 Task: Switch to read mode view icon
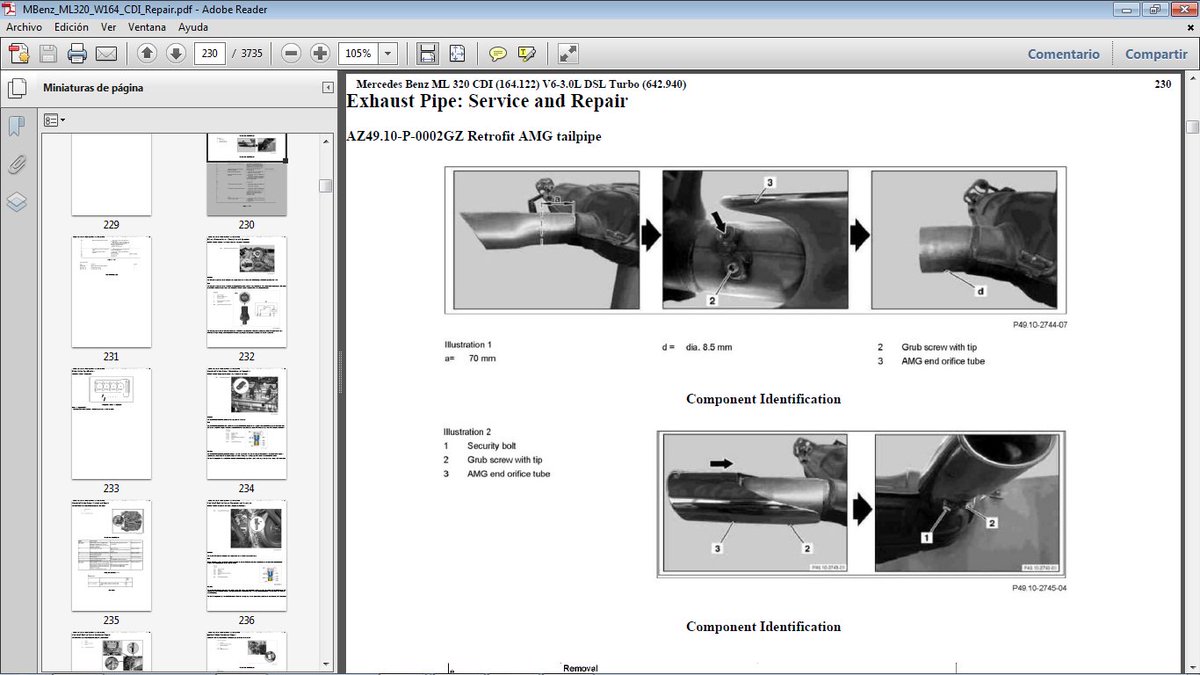(567, 54)
